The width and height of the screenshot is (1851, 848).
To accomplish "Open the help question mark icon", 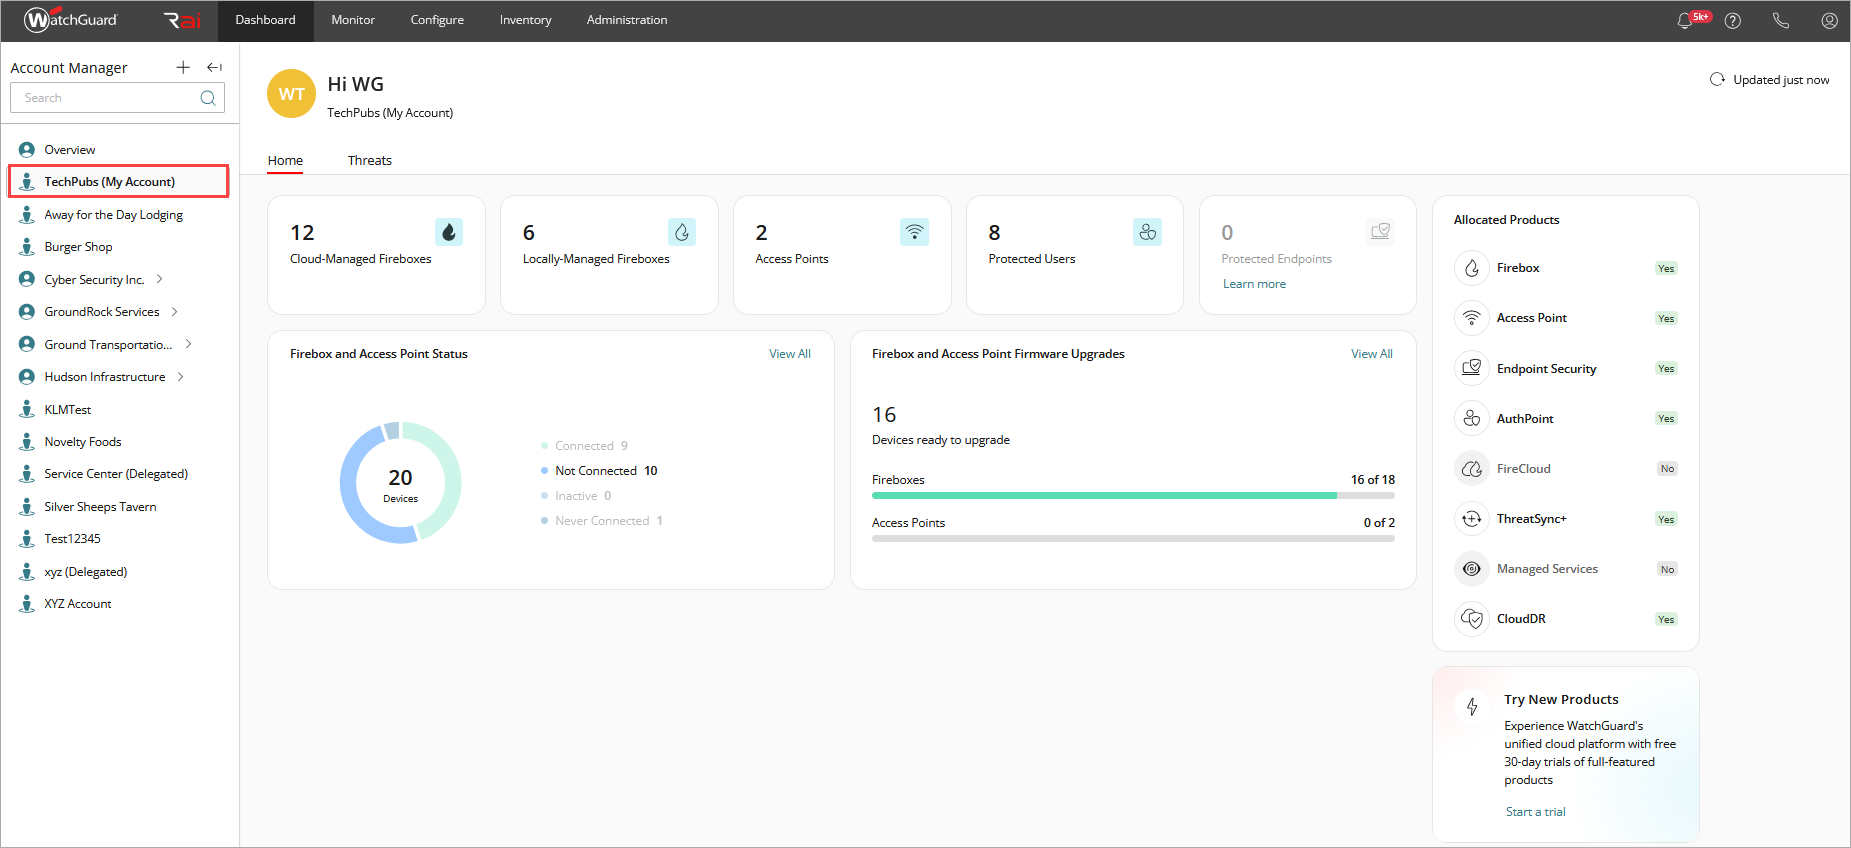I will pos(1733,20).
